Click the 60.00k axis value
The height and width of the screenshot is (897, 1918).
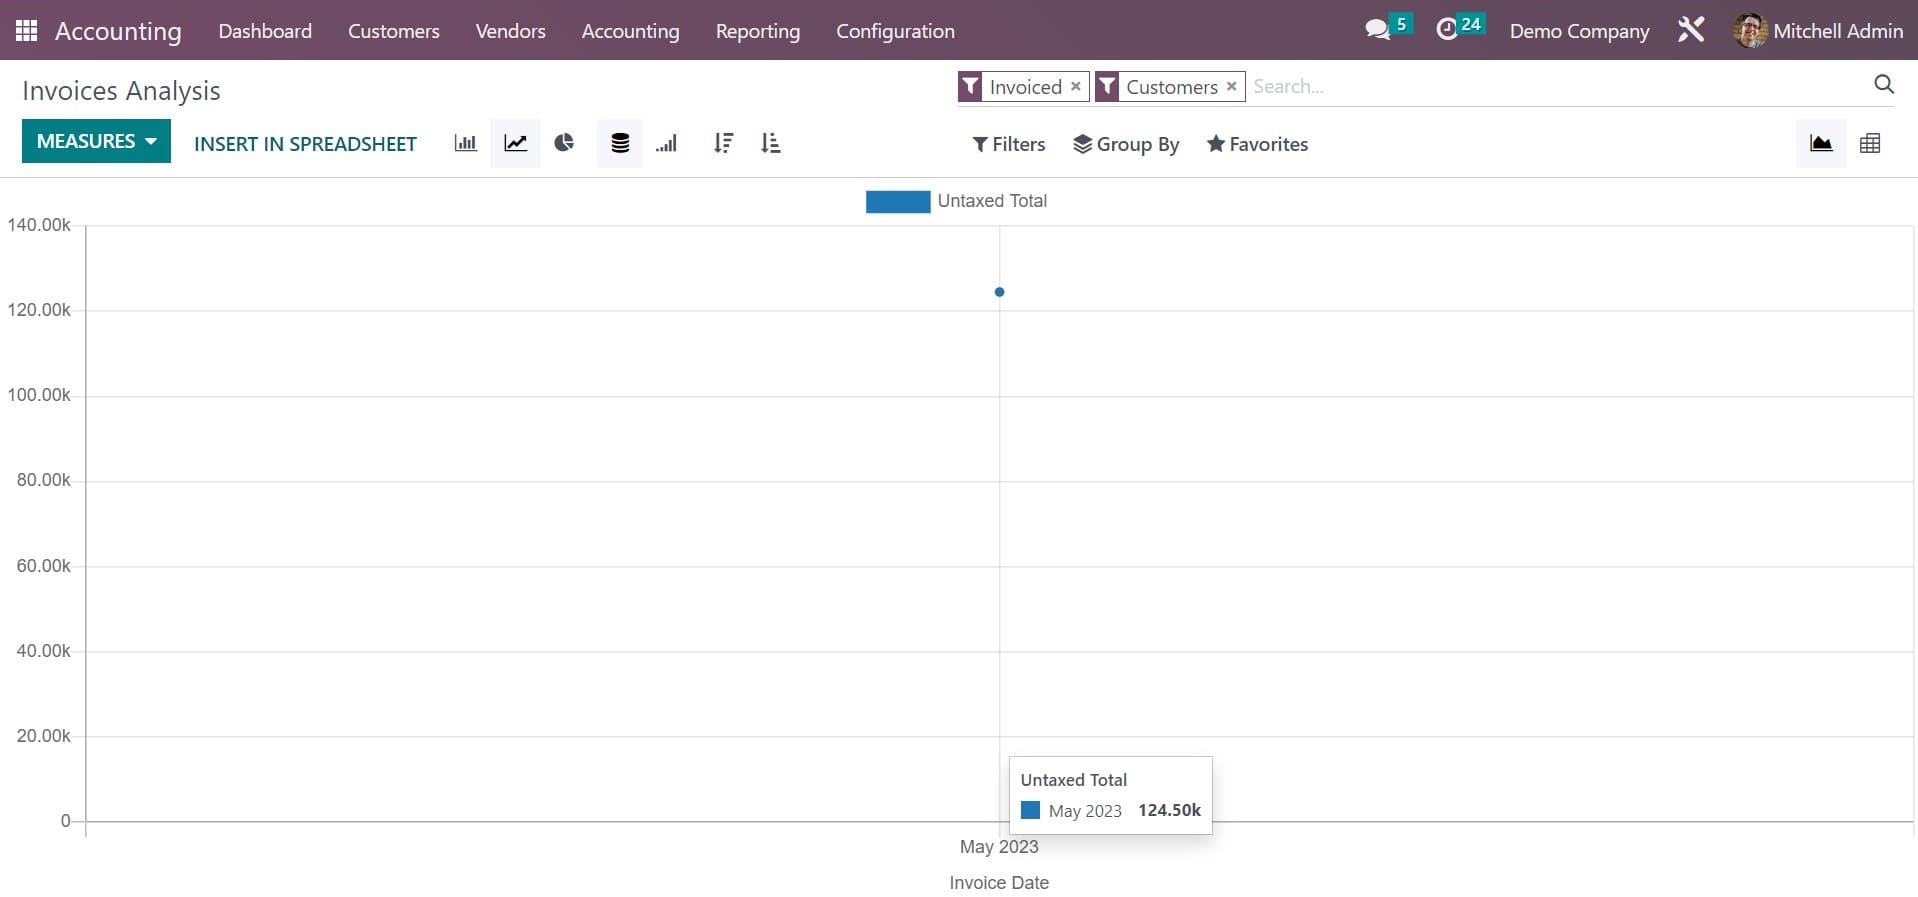(43, 566)
